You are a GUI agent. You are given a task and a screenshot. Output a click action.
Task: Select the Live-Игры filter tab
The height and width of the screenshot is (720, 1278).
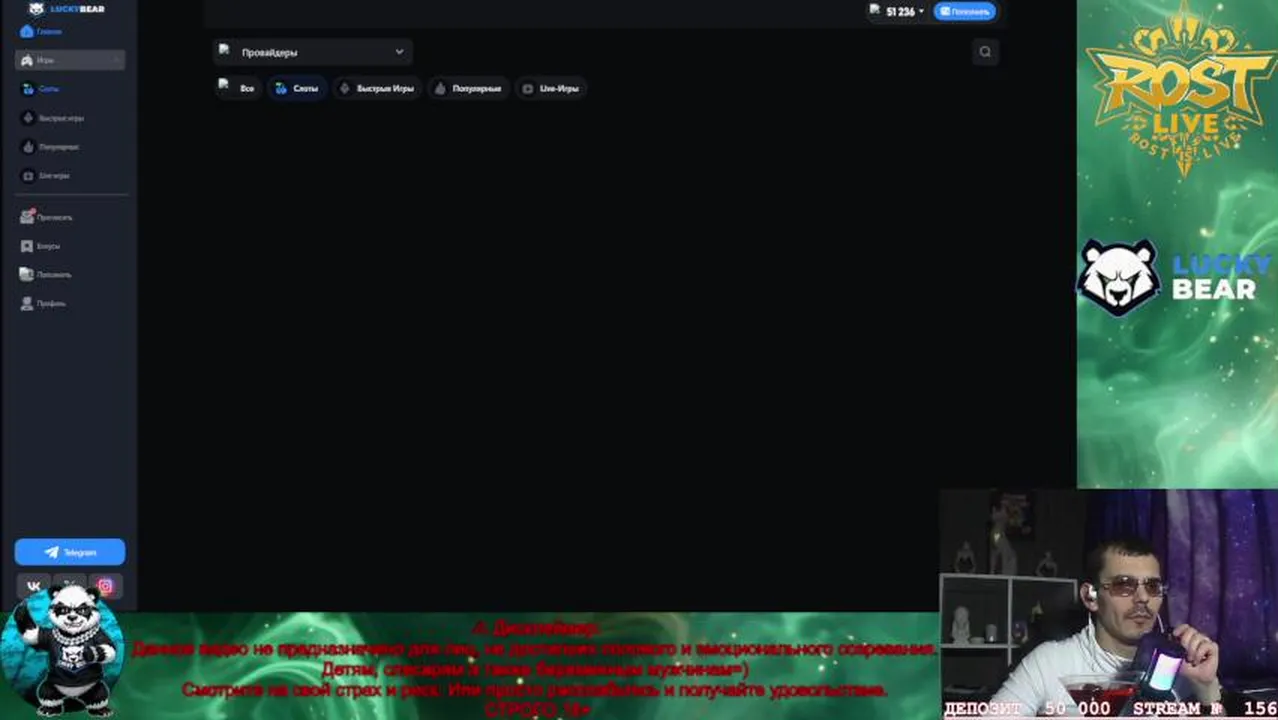pos(551,88)
